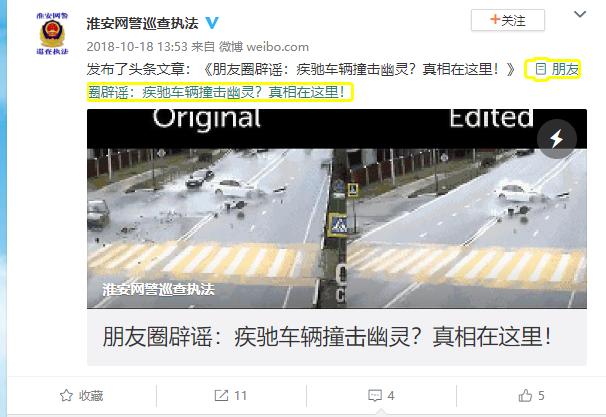Click the article document icon link
The image size is (606, 417).
click(540, 70)
